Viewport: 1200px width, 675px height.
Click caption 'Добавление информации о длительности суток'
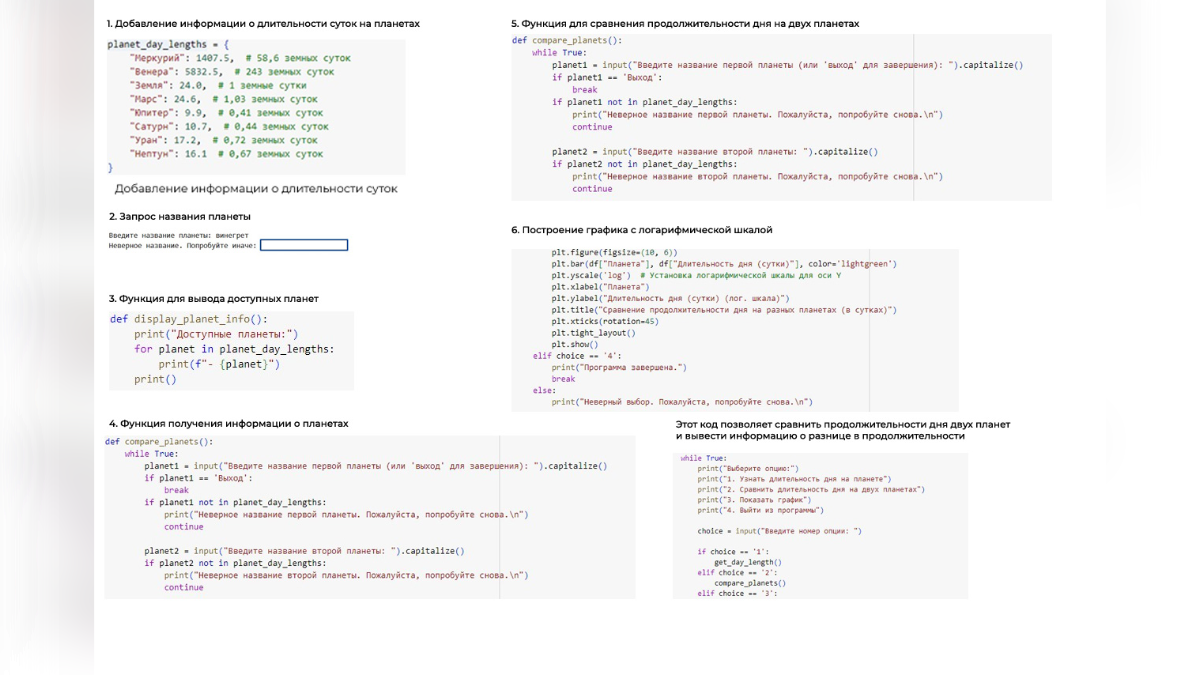(256, 188)
